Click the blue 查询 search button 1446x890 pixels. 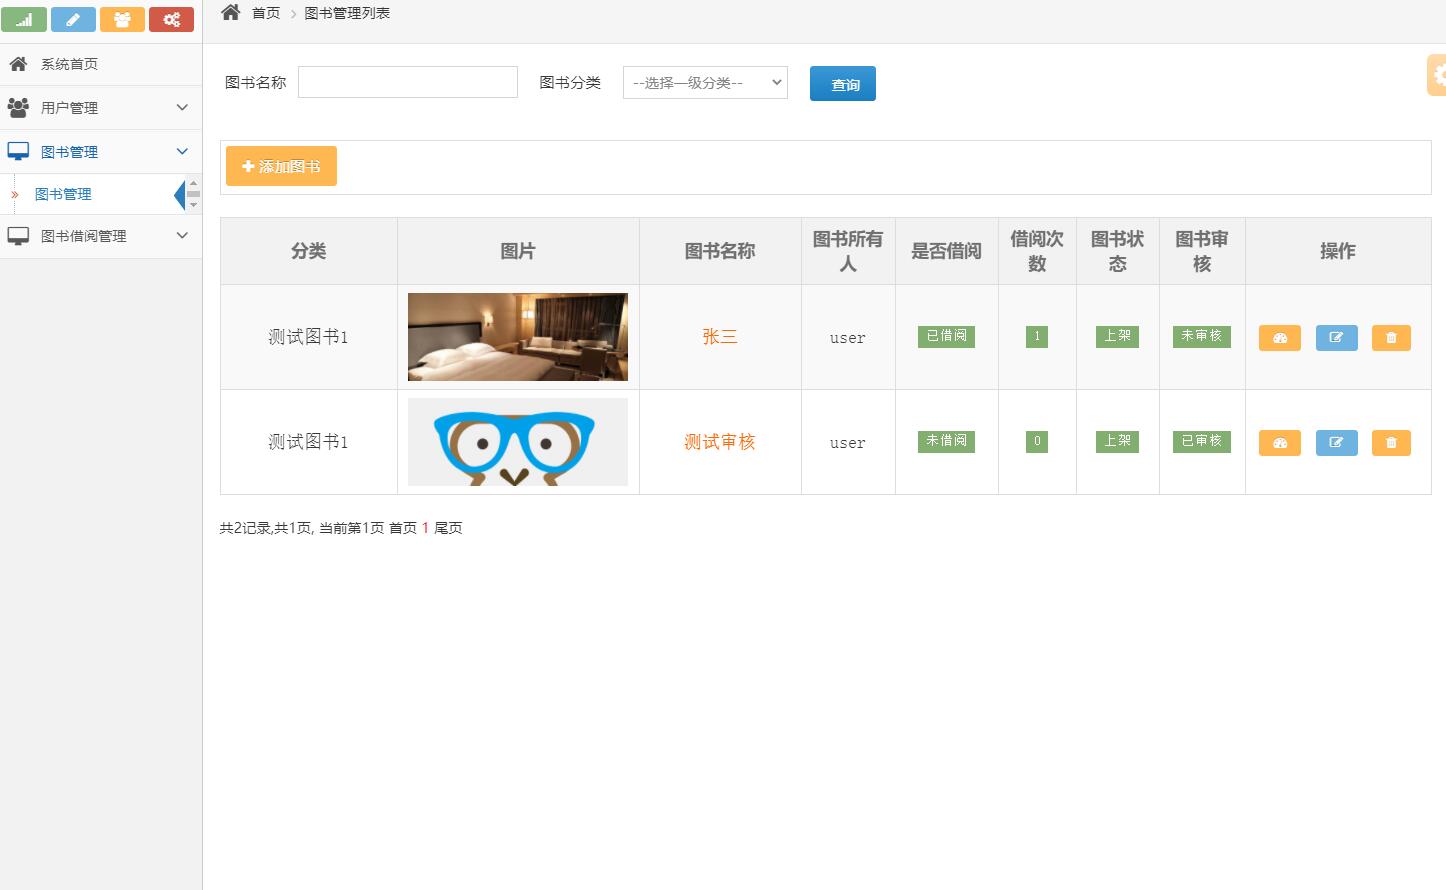(842, 84)
